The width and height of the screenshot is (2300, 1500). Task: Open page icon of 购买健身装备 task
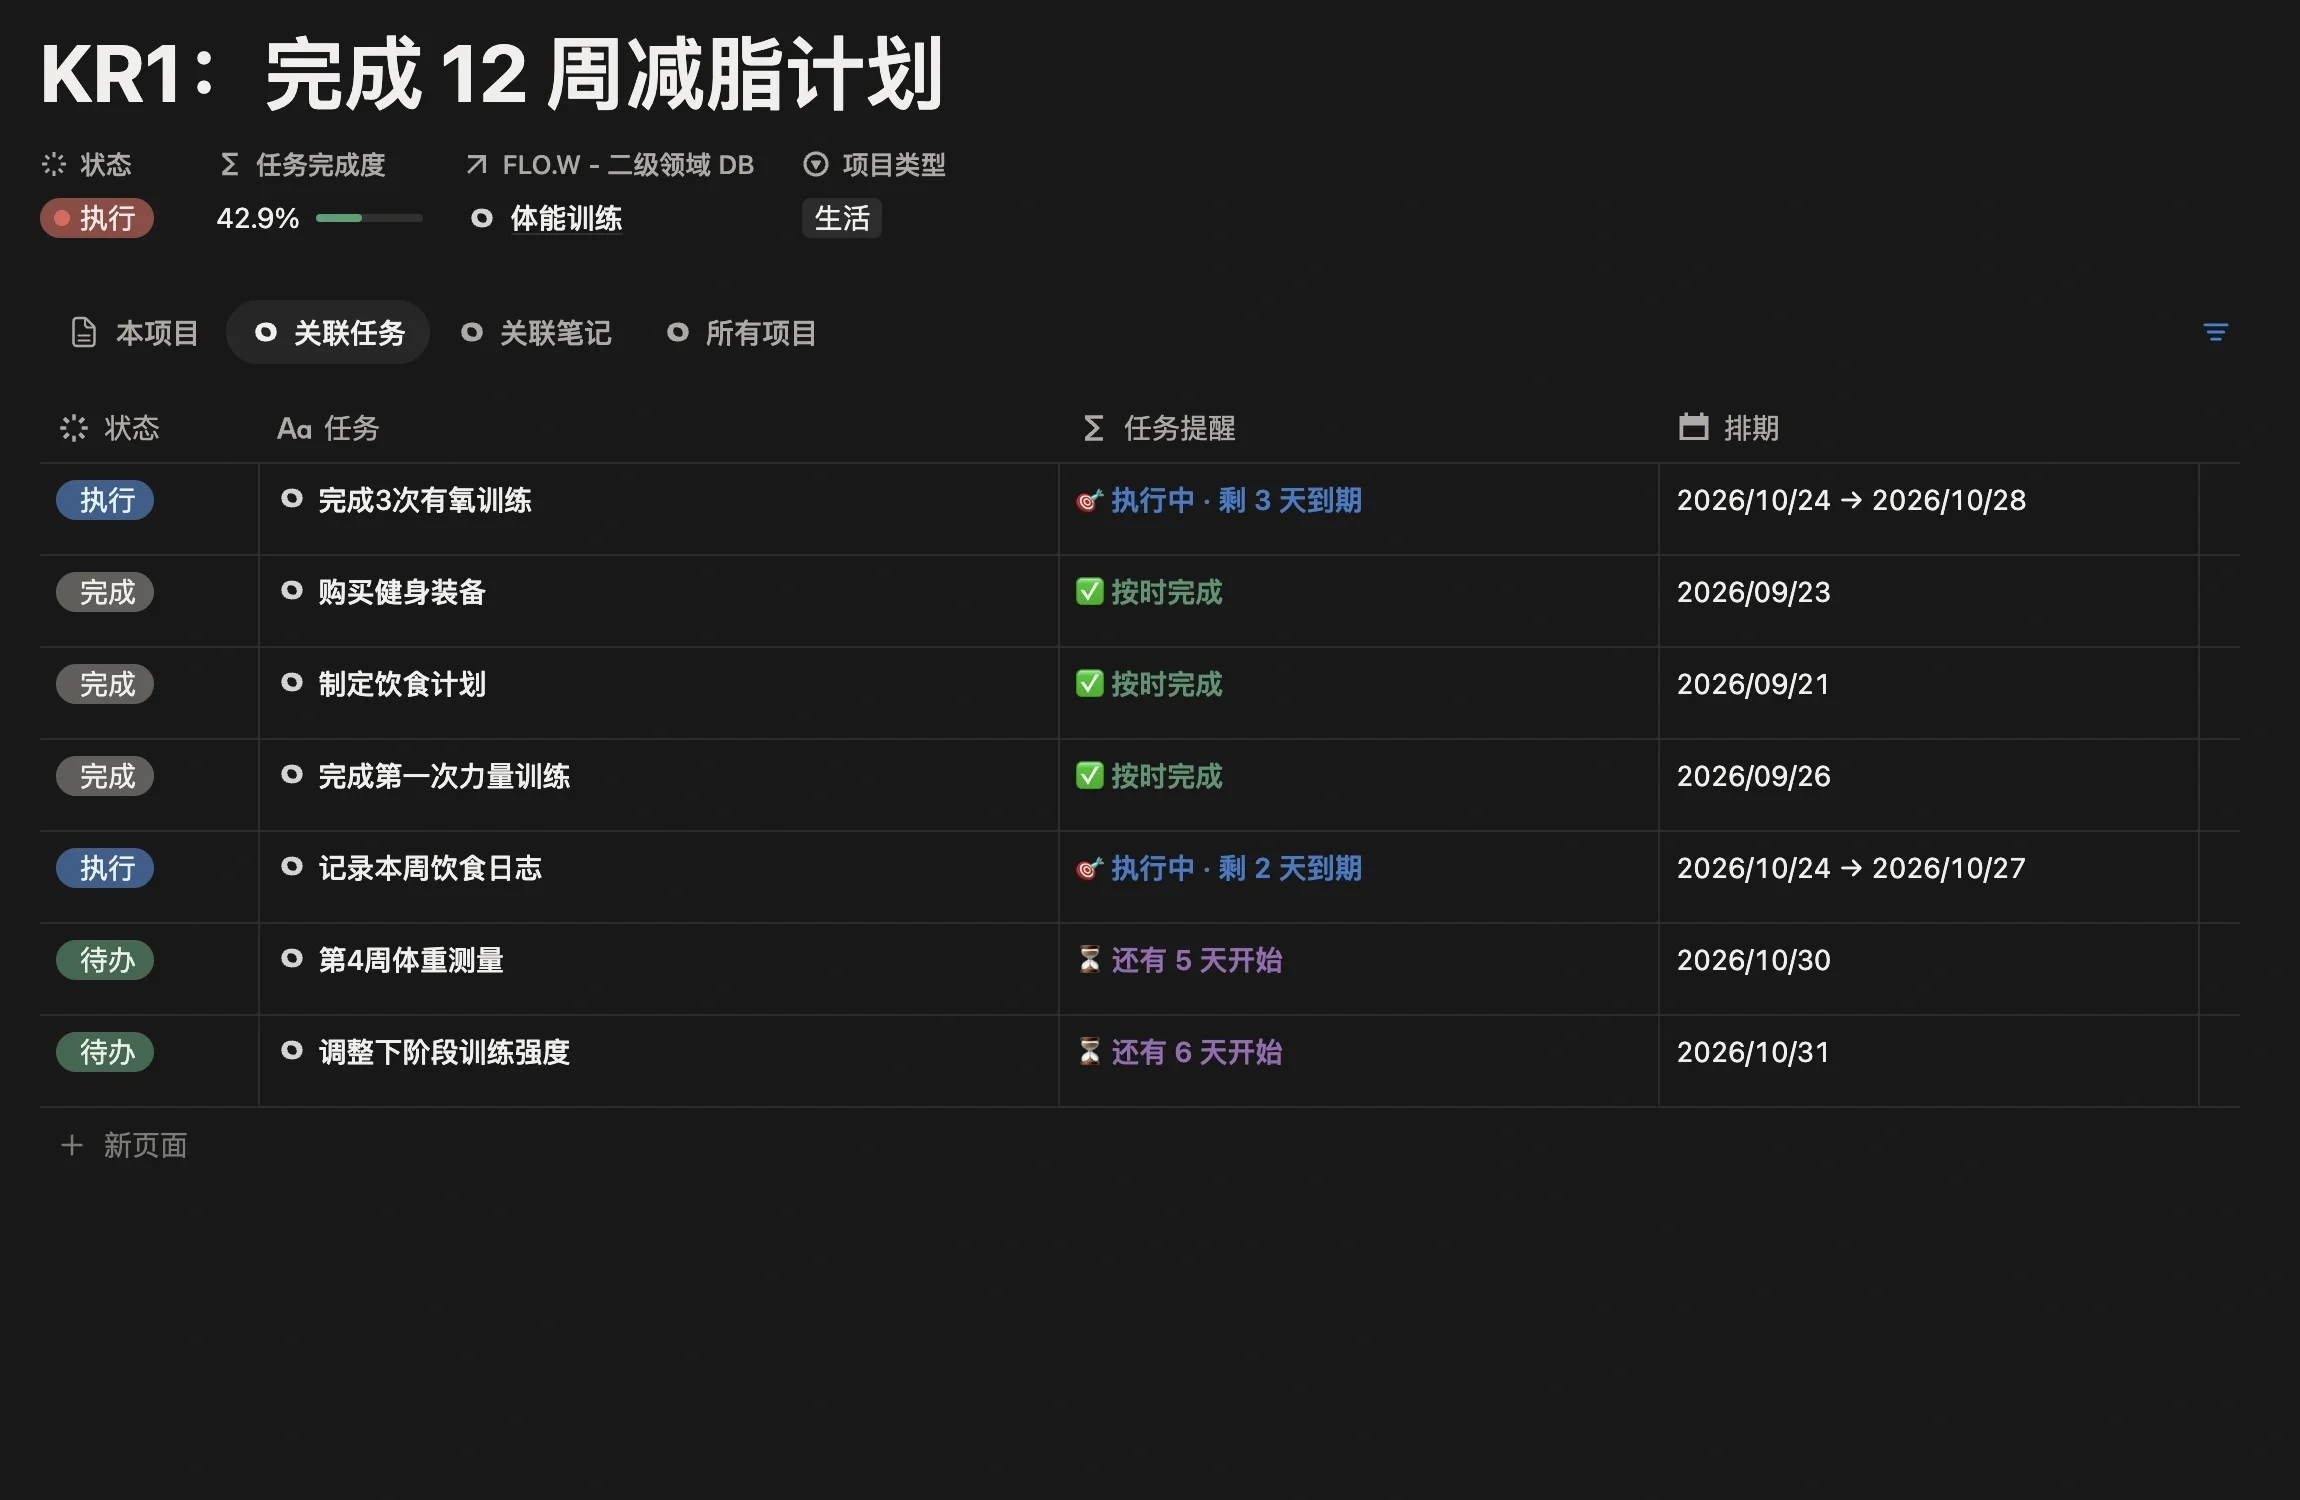tap(292, 590)
